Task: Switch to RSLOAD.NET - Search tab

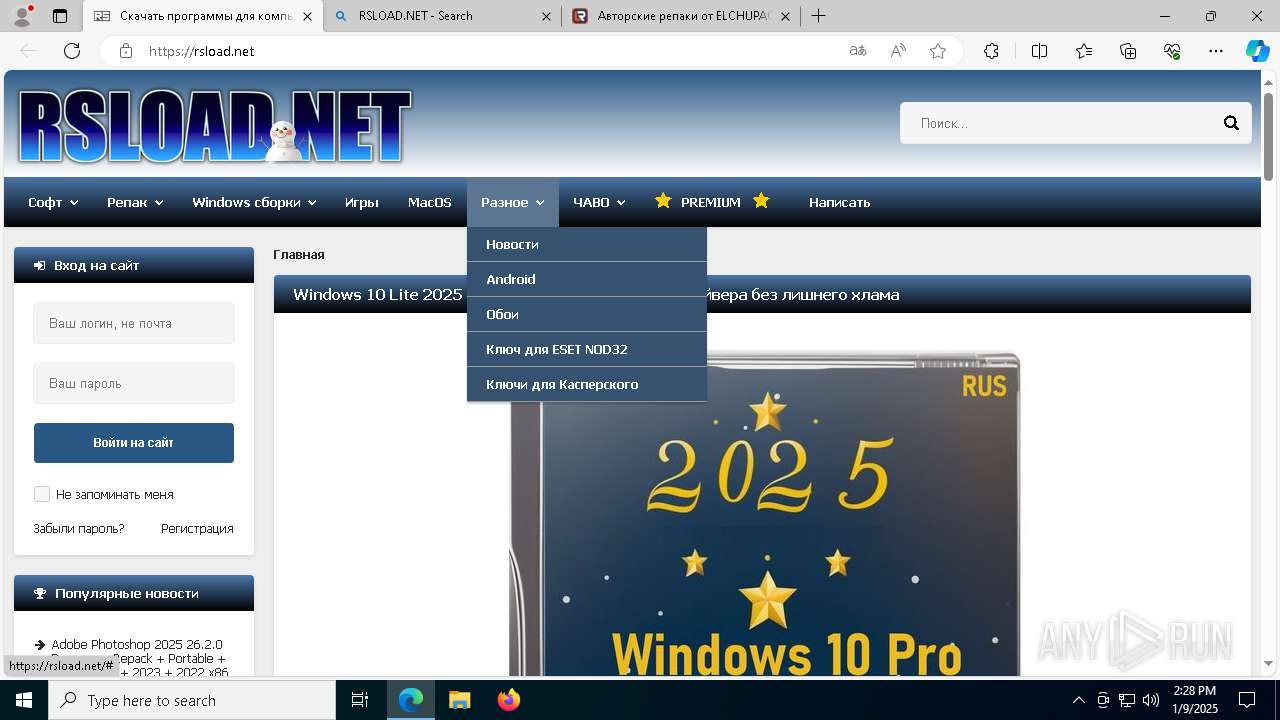Action: [441, 16]
